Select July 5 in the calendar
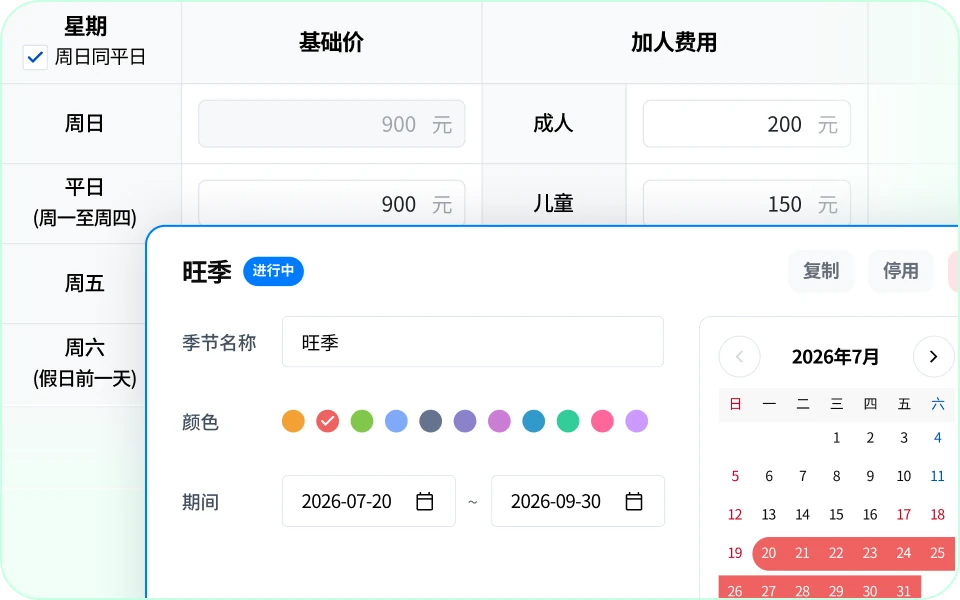 735,476
